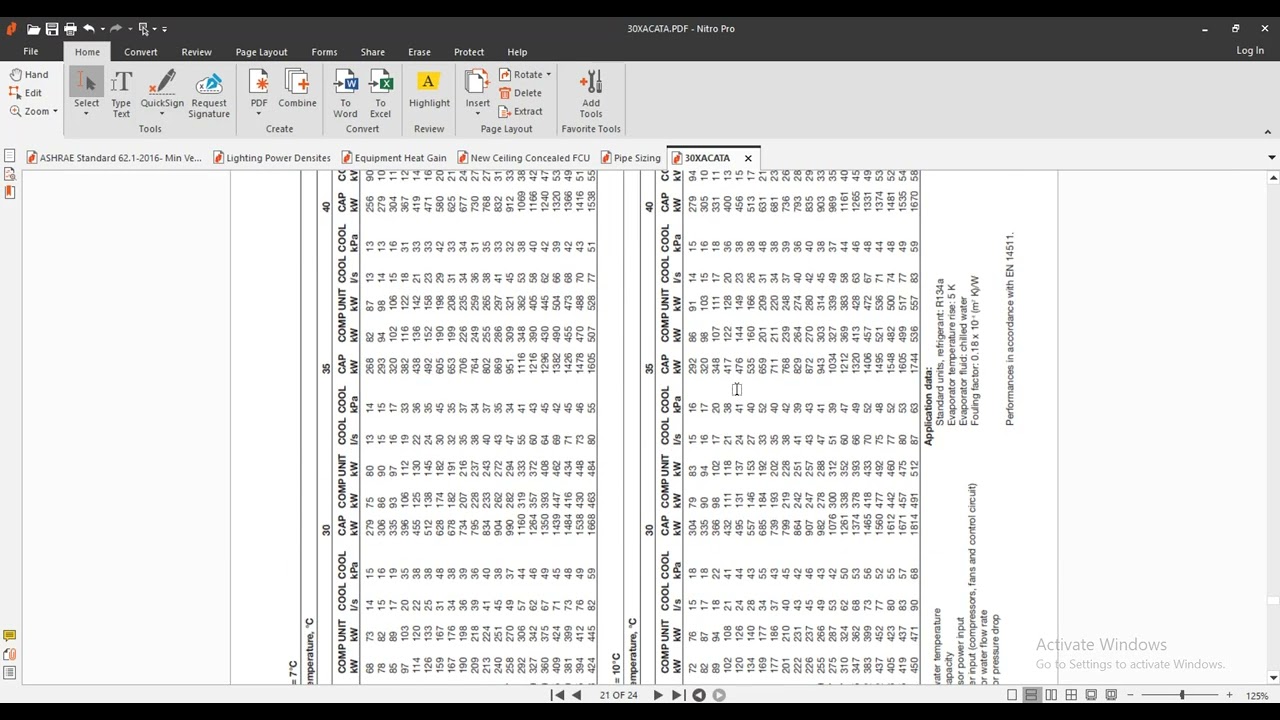Go to the previous page
Viewport: 1280px width, 720px height.
pos(577,695)
